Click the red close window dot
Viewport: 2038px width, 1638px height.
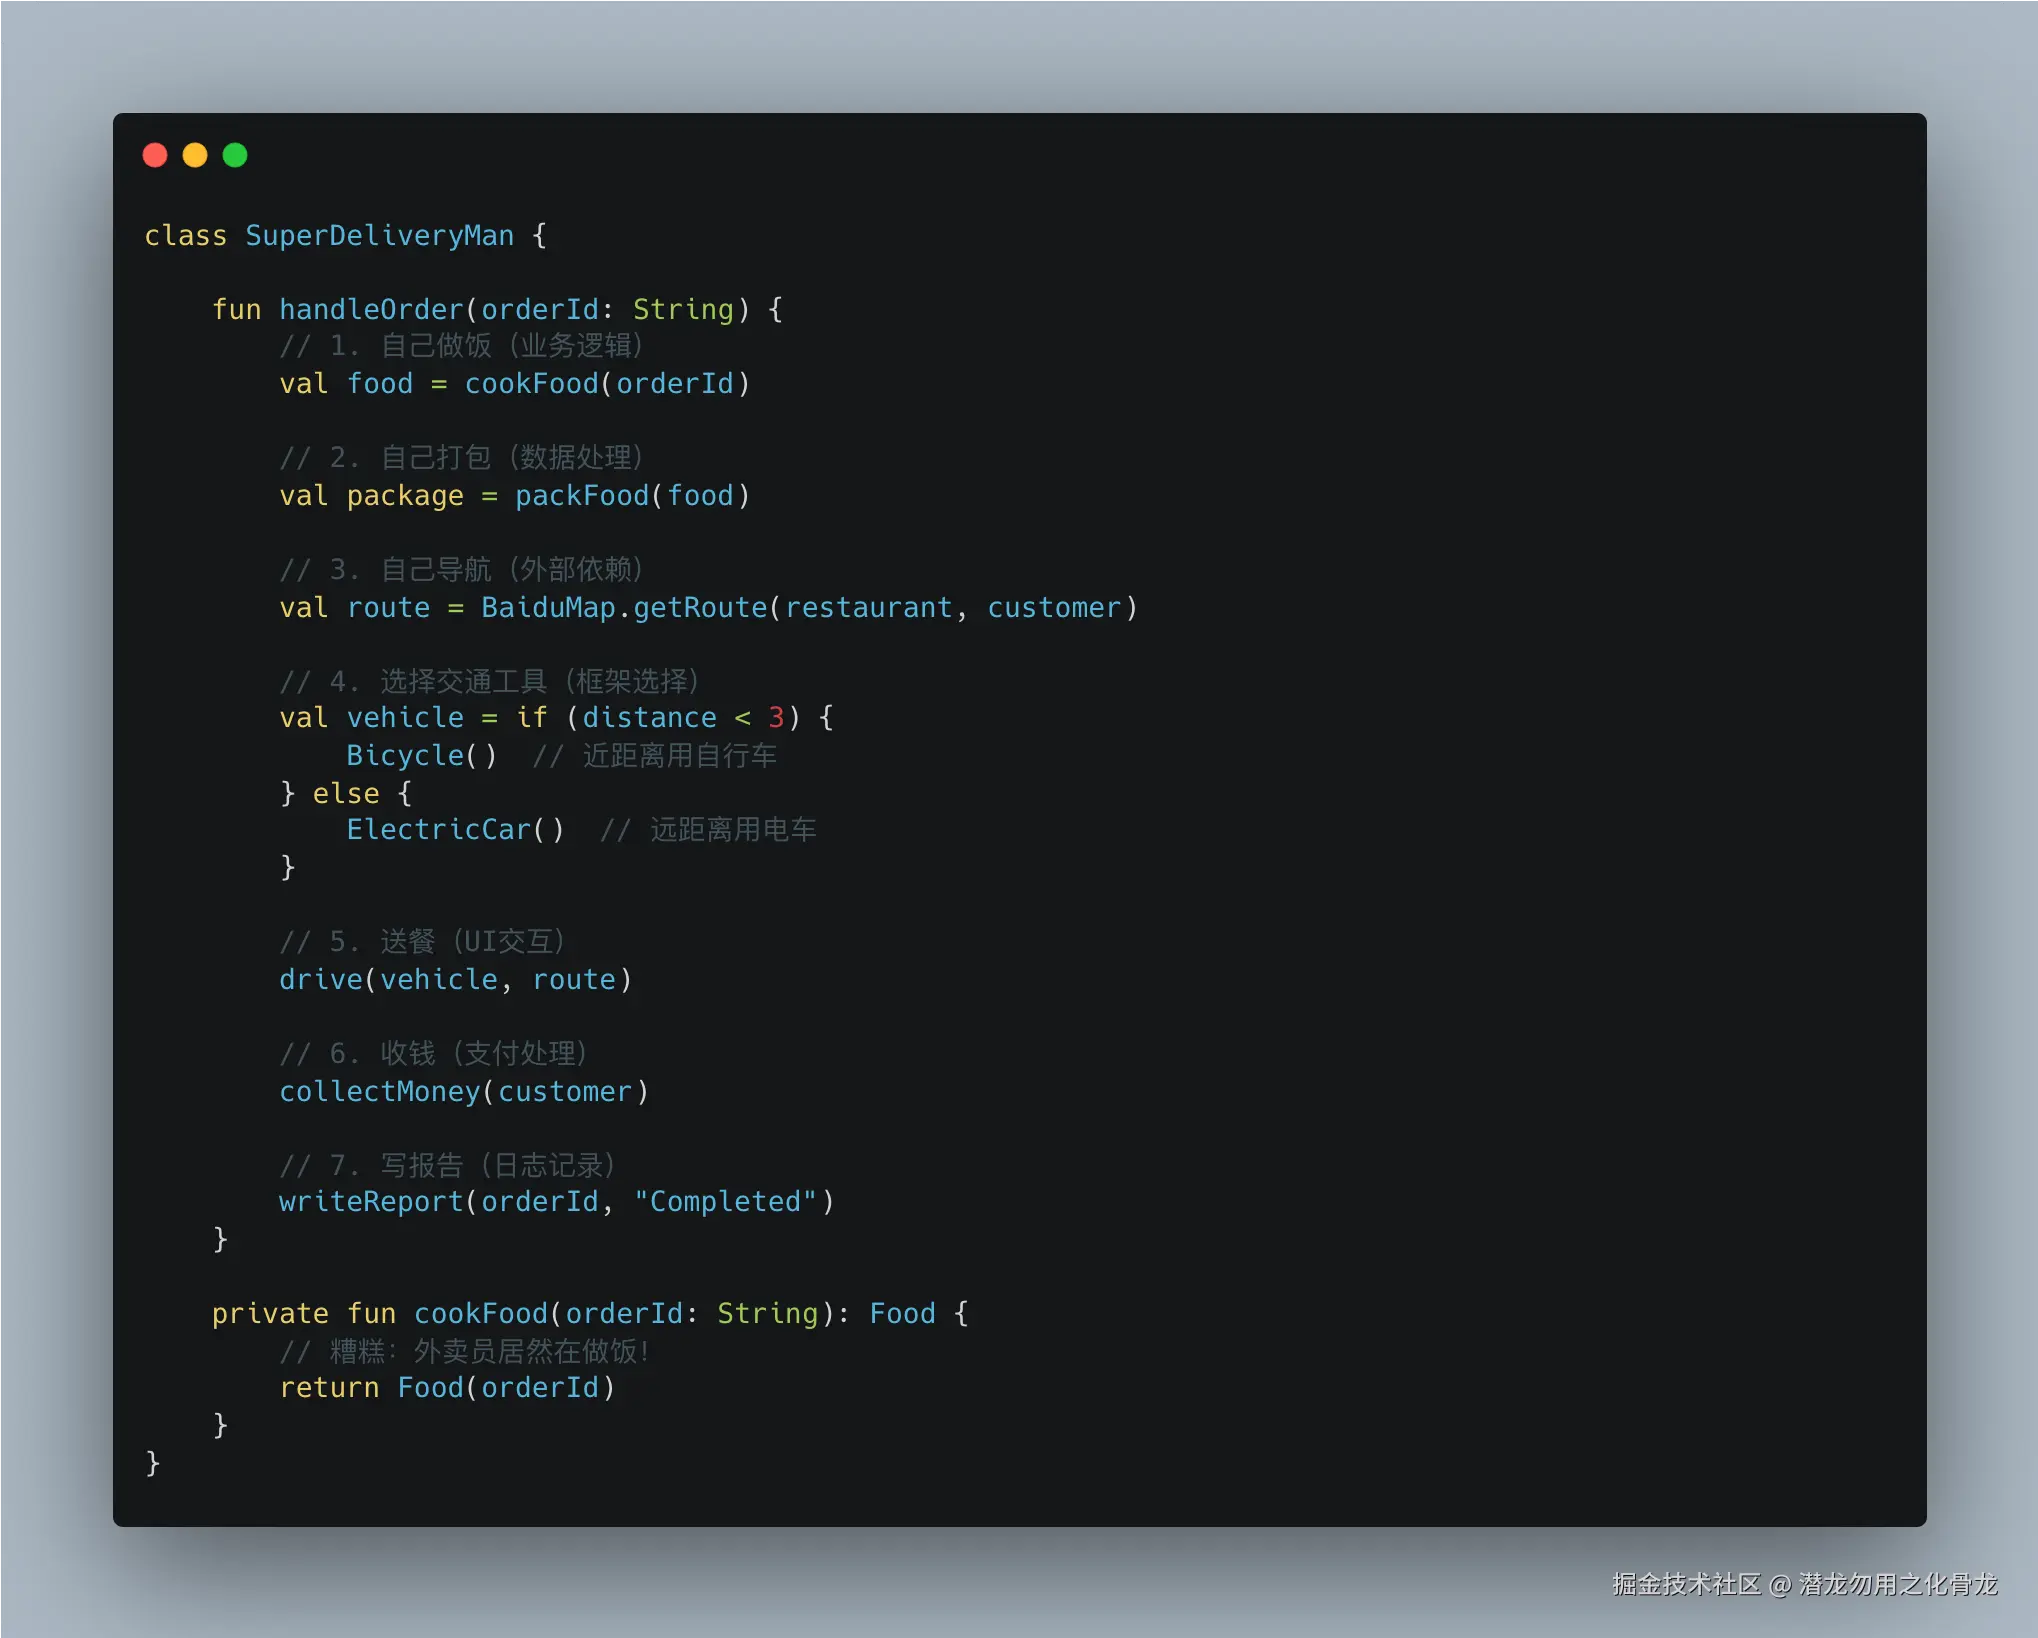point(155,155)
